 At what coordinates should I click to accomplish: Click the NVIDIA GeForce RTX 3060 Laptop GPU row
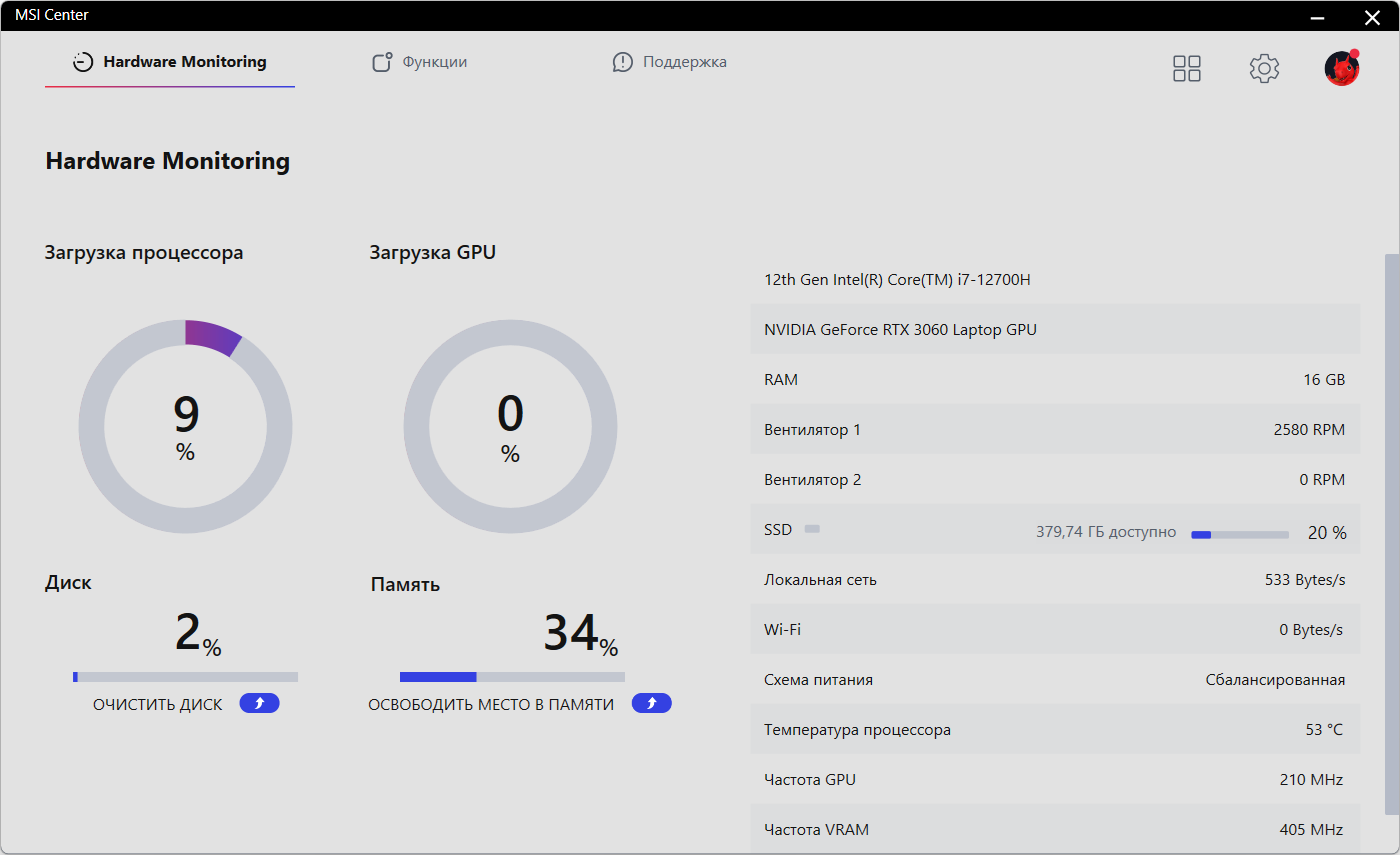[x=1055, y=329]
